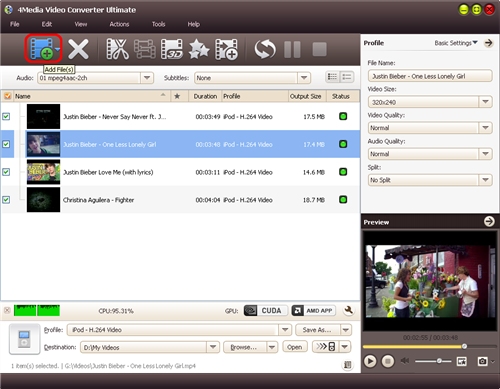Switch to the compact list view icon
The image size is (500, 389).
coord(347,77)
